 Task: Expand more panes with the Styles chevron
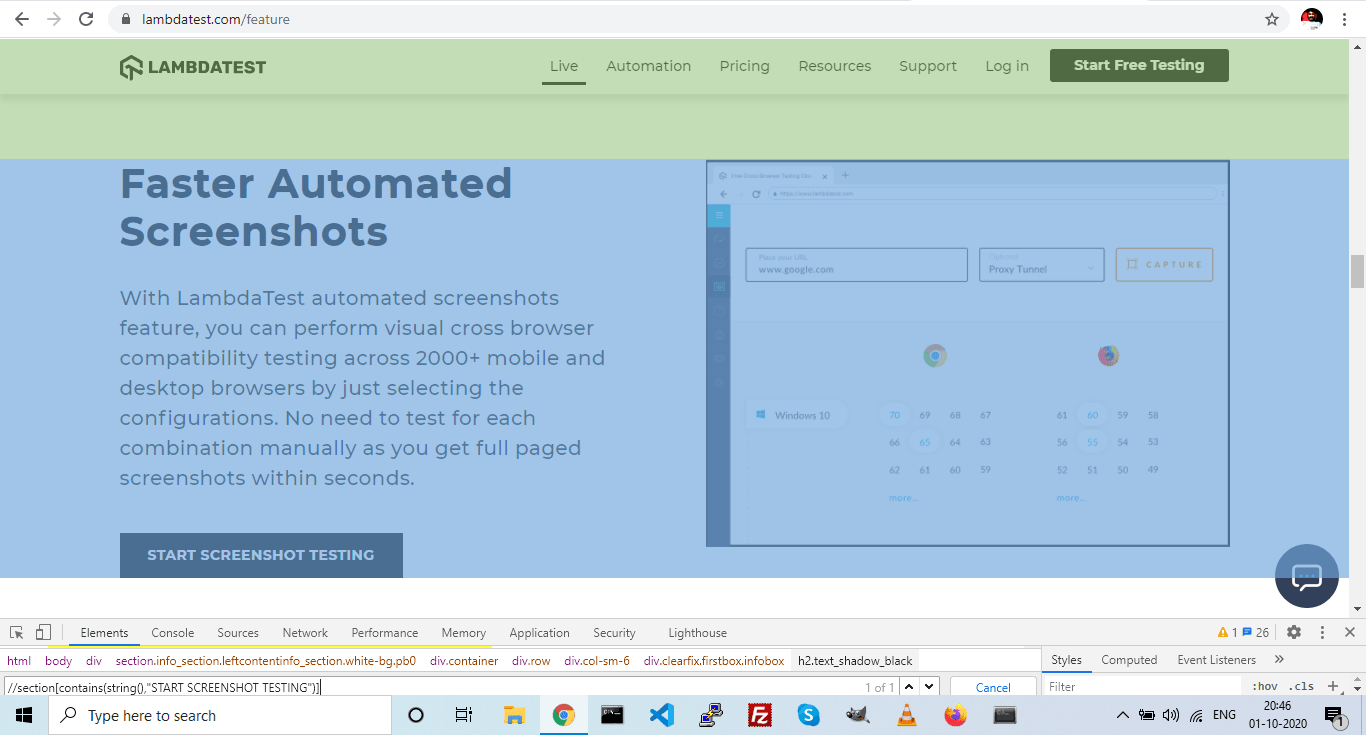(x=1279, y=659)
